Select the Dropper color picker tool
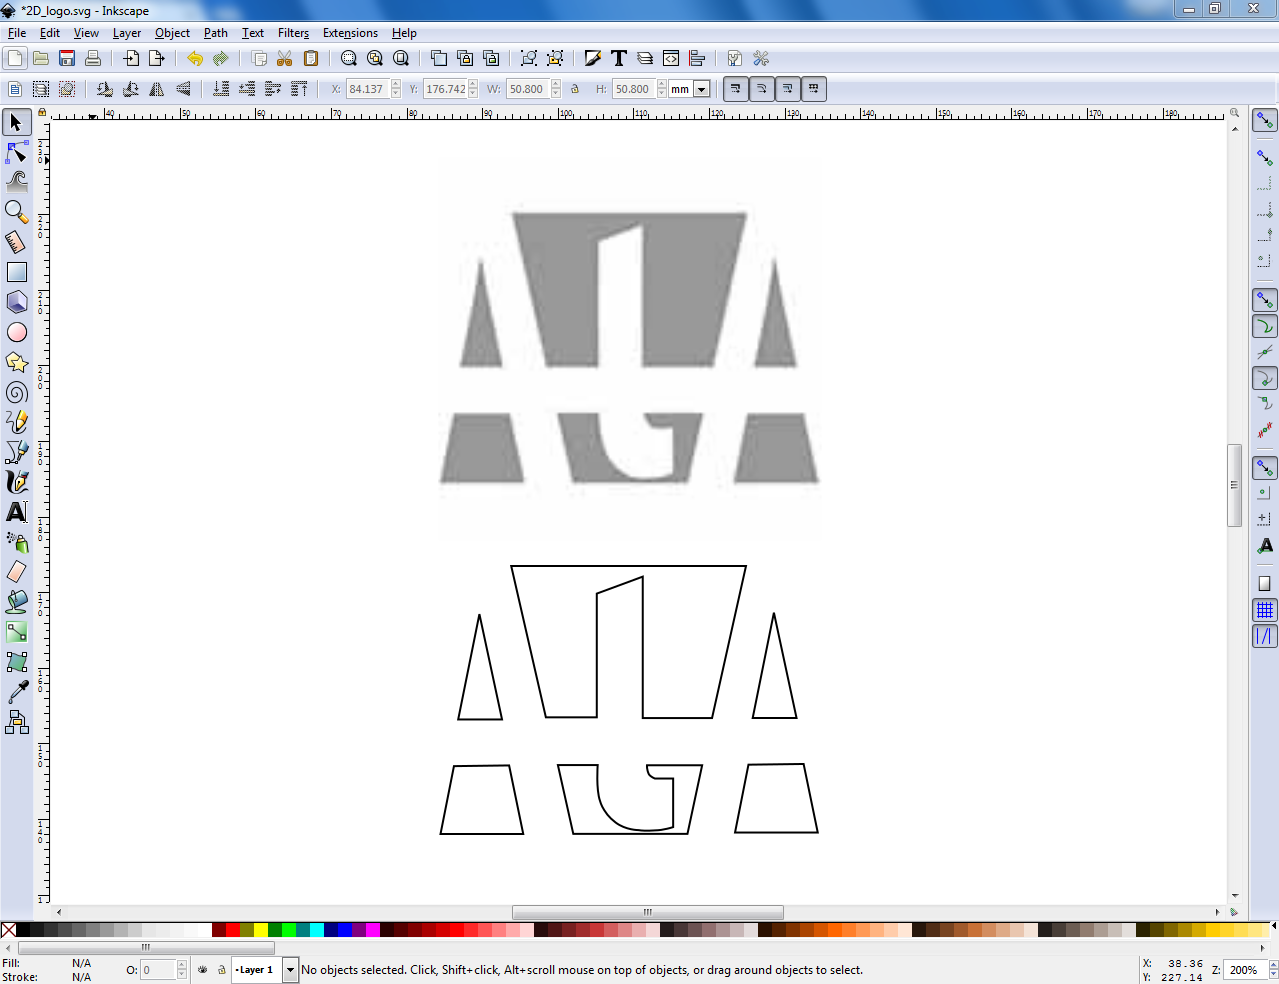Image resolution: width=1279 pixels, height=984 pixels. [x=17, y=692]
